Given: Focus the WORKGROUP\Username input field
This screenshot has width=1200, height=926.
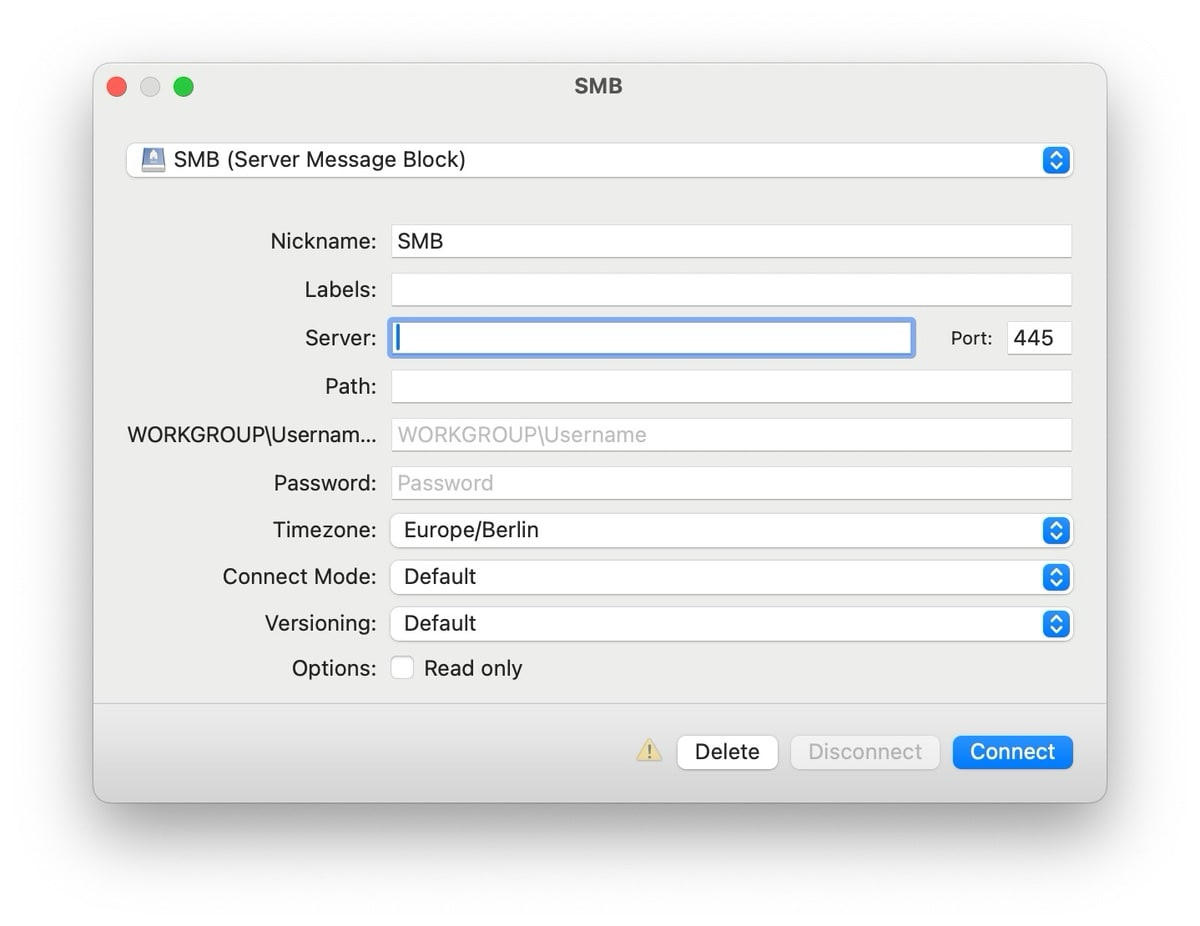Looking at the screenshot, I should coord(730,435).
